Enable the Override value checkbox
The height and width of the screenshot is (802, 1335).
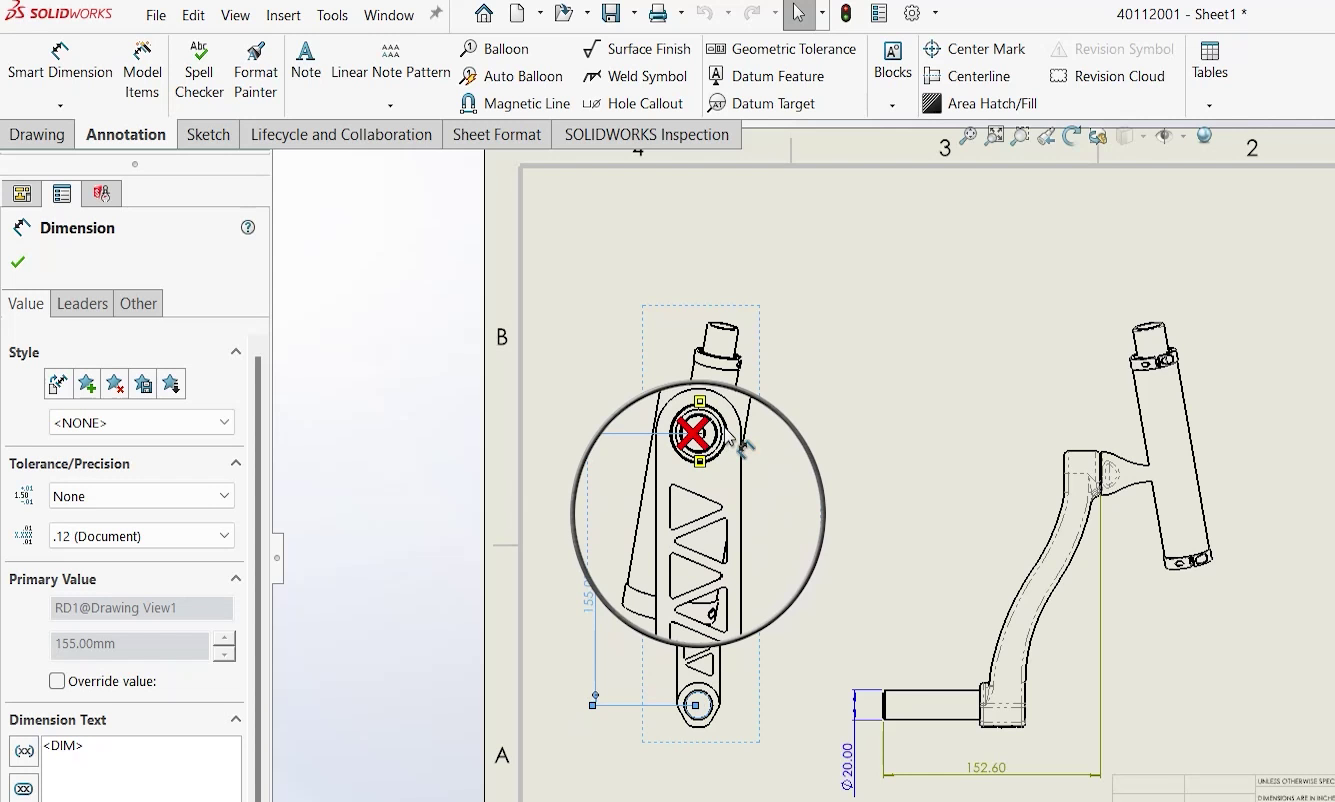(57, 681)
